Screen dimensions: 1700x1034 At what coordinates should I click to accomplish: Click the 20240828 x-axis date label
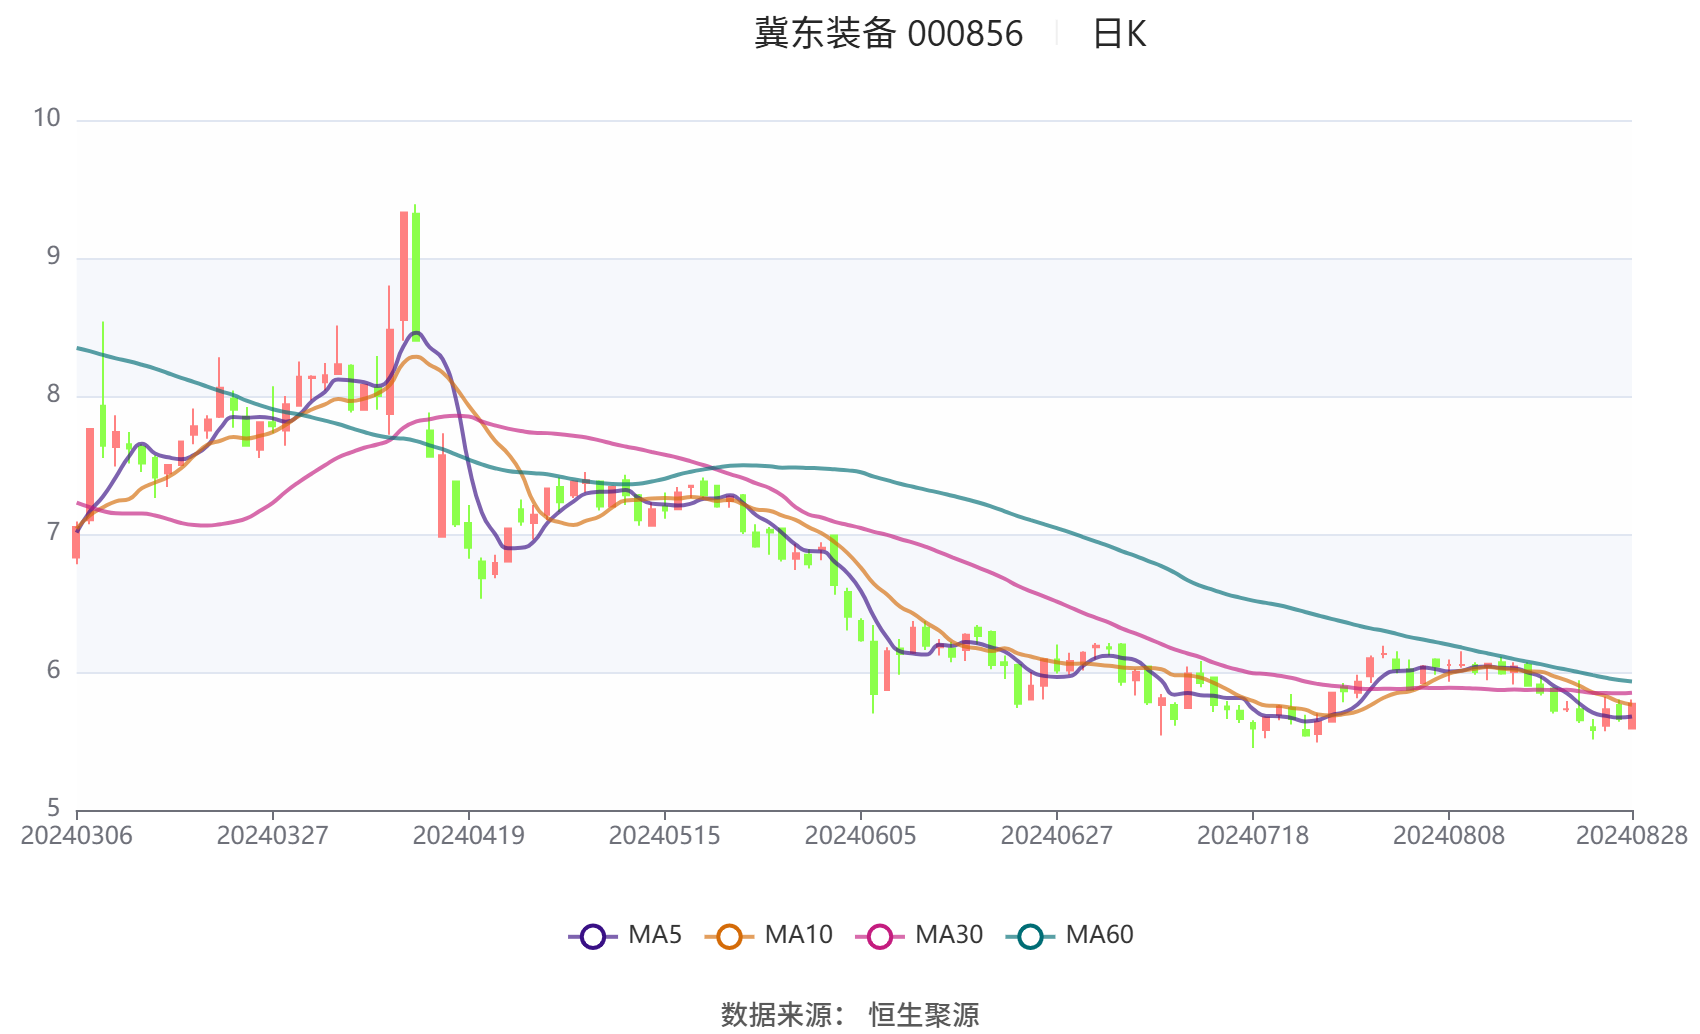click(1632, 836)
